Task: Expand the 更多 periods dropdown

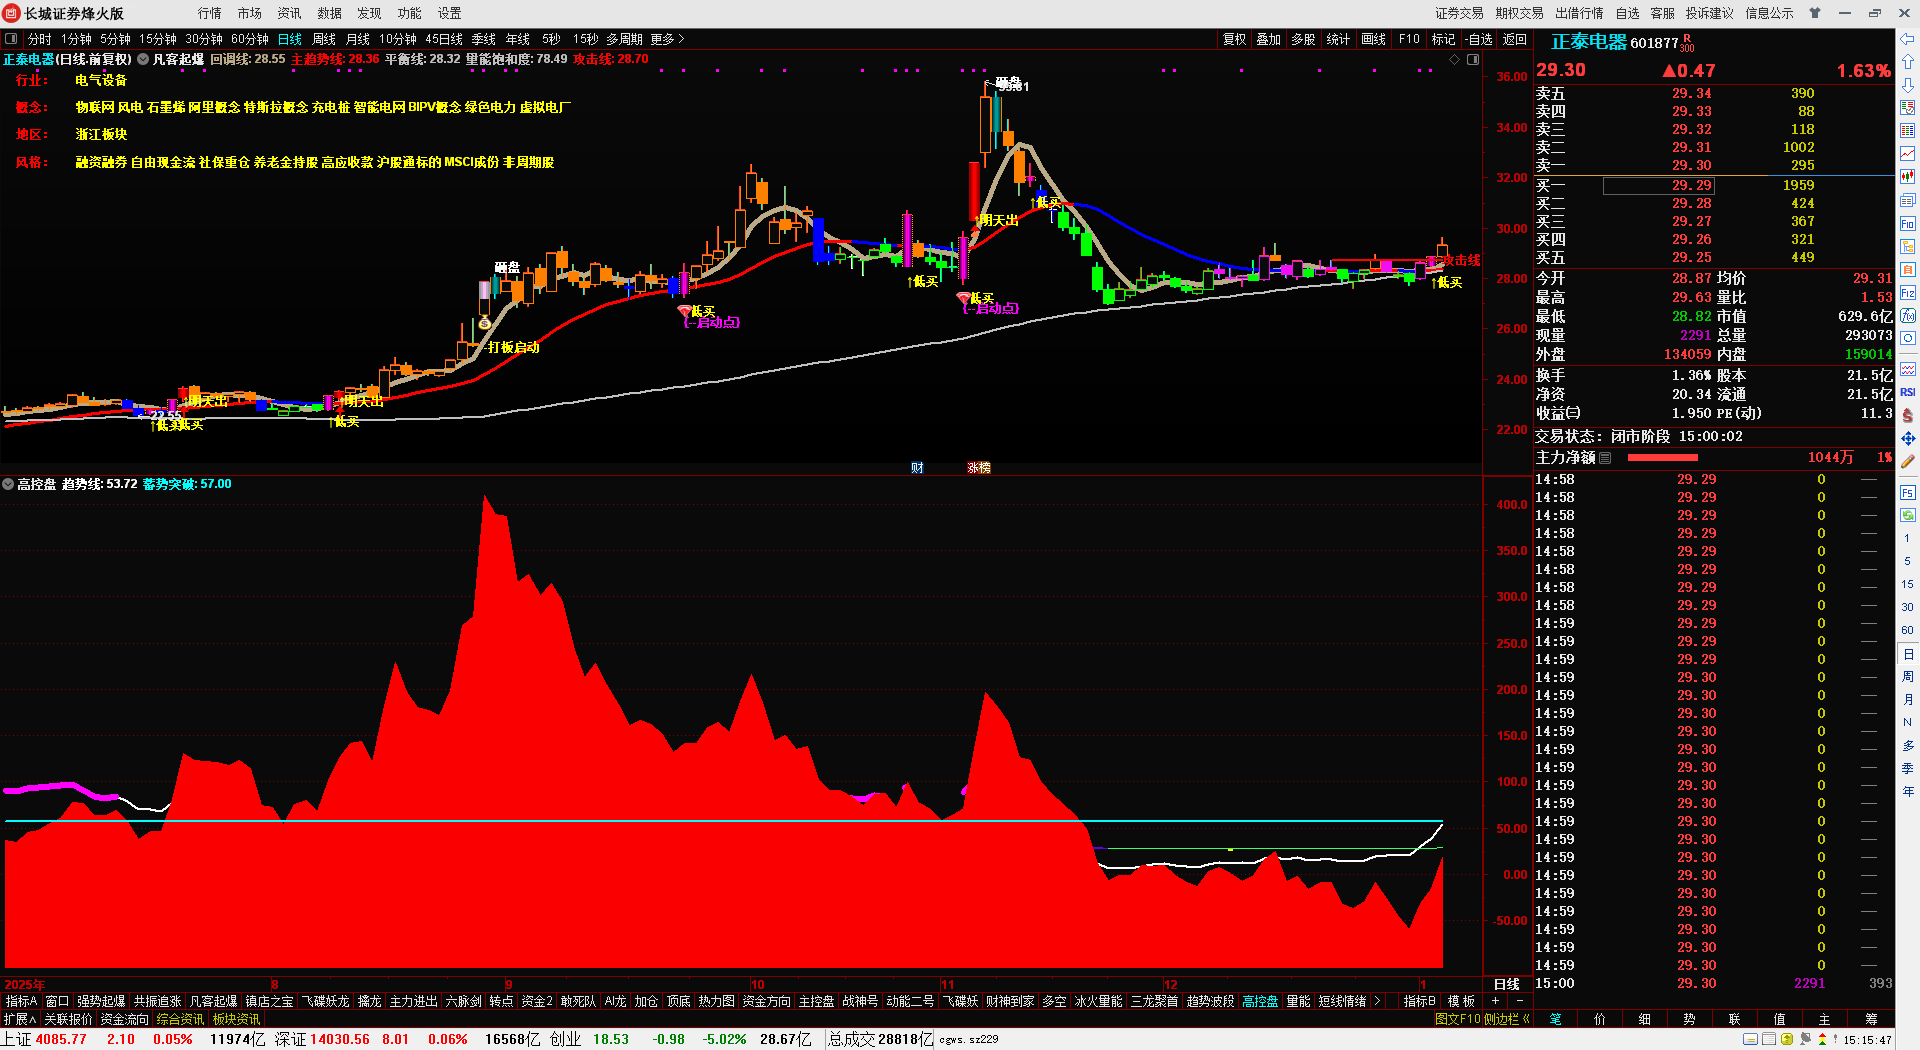Action: [667, 39]
